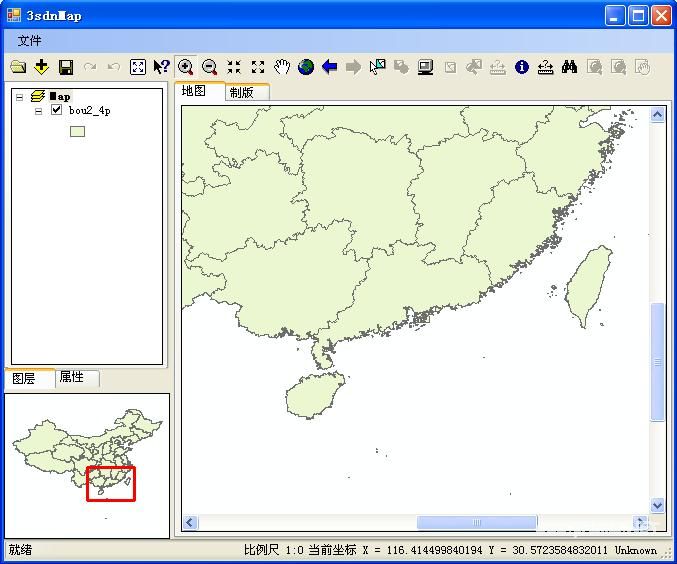Select the zoom in magnifier tool

[x=185, y=67]
